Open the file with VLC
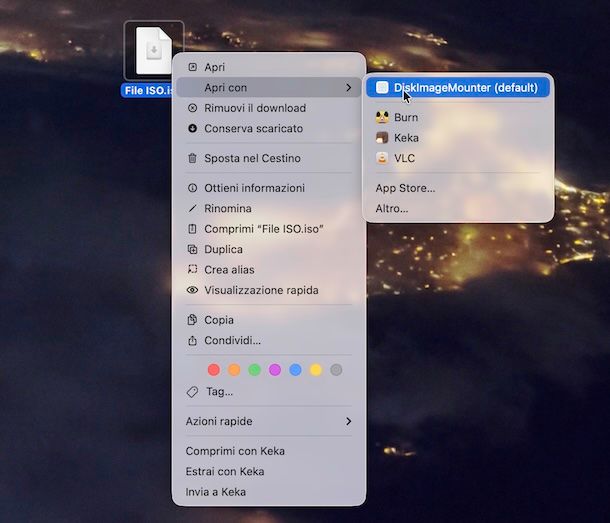This screenshot has width=610, height=523. [458, 158]
